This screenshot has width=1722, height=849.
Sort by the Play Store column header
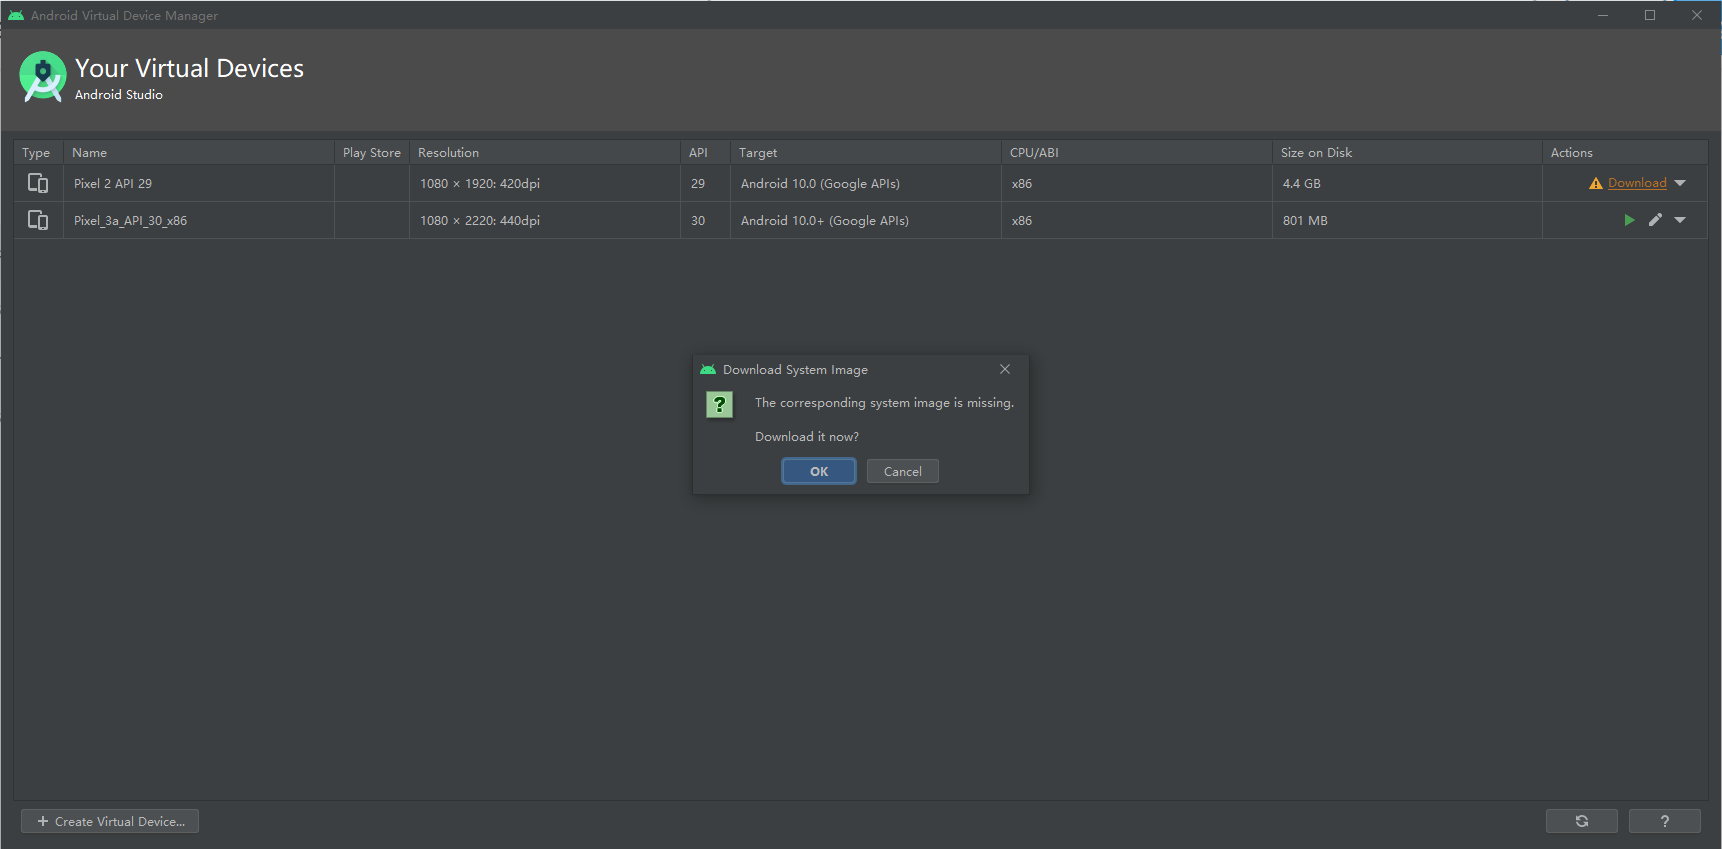tap(371, 152)
